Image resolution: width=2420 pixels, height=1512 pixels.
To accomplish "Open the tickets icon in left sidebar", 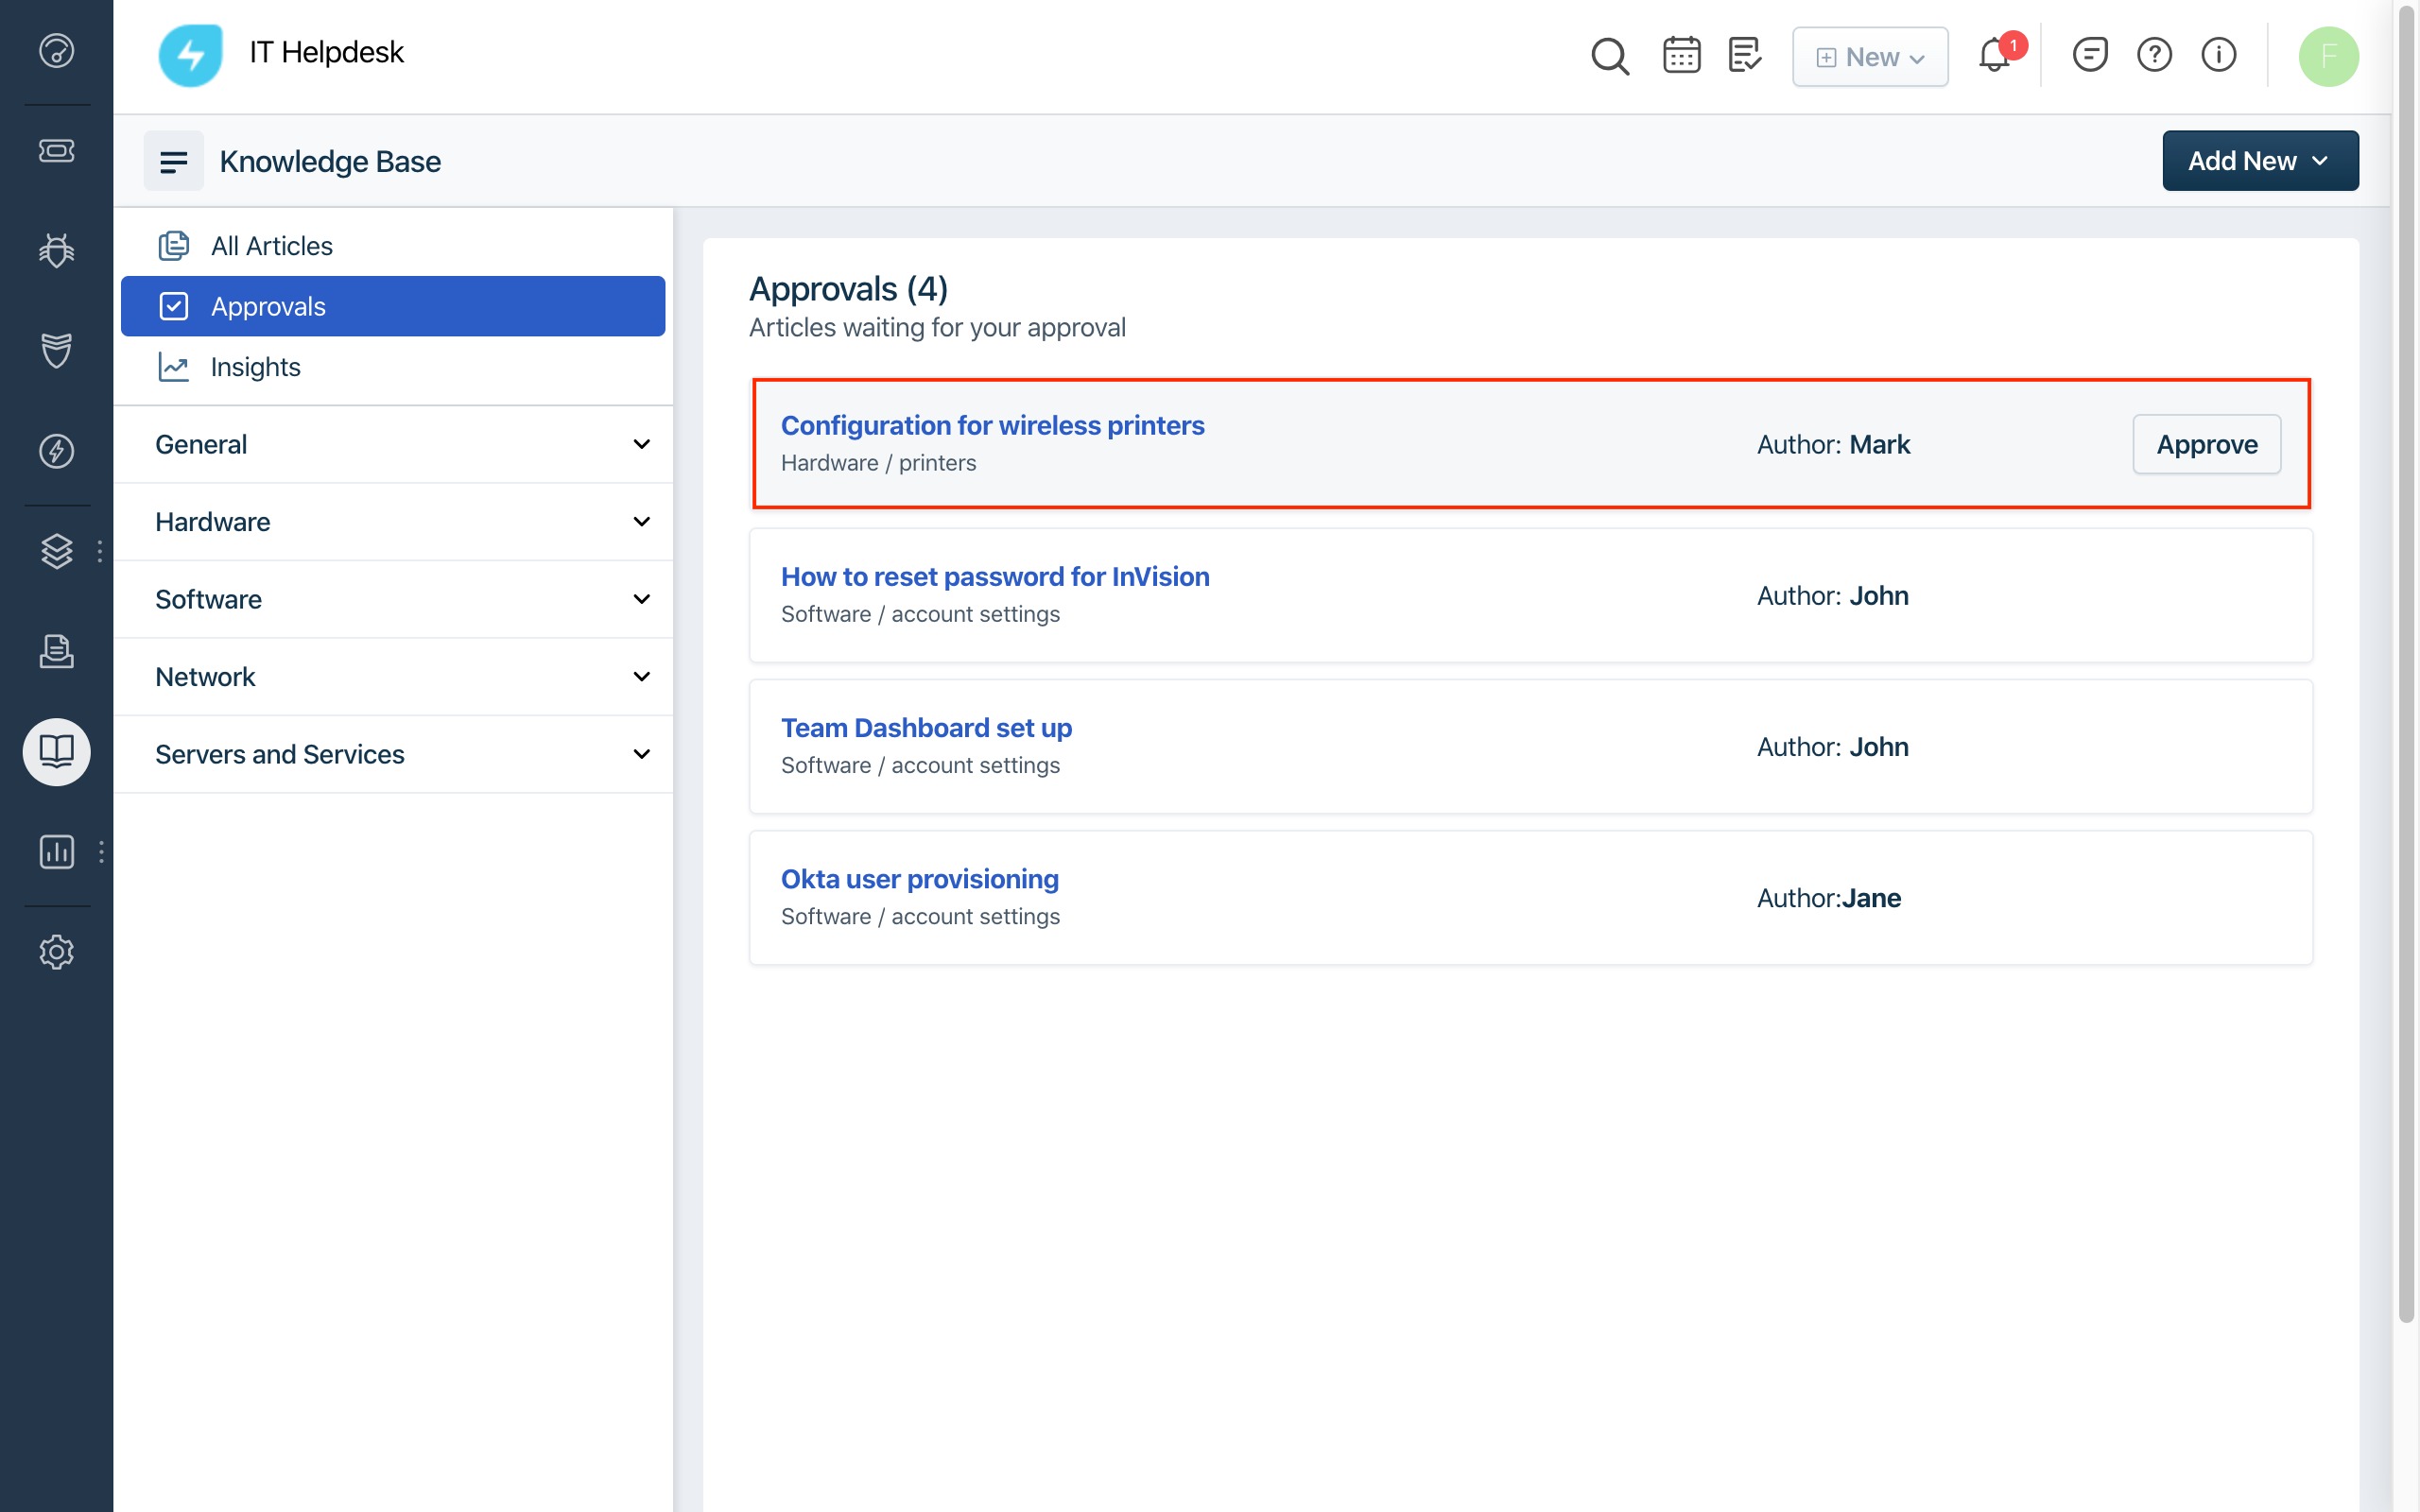I will coord(56,151).
